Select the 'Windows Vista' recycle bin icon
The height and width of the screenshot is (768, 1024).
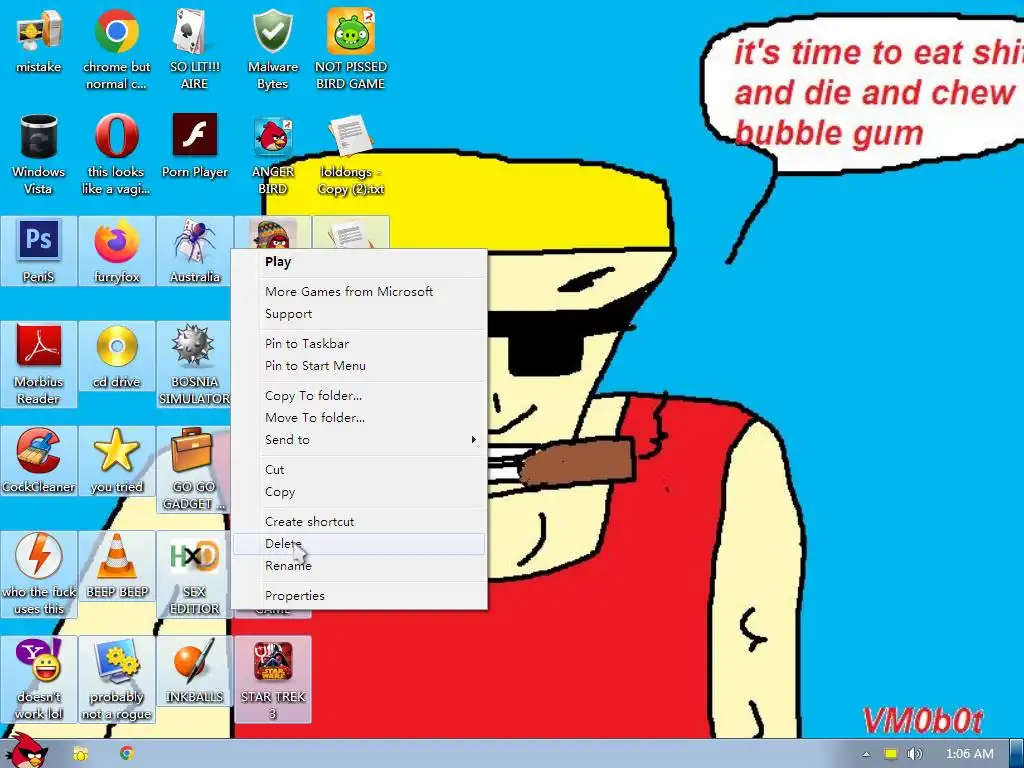click(x=39, y=154)
